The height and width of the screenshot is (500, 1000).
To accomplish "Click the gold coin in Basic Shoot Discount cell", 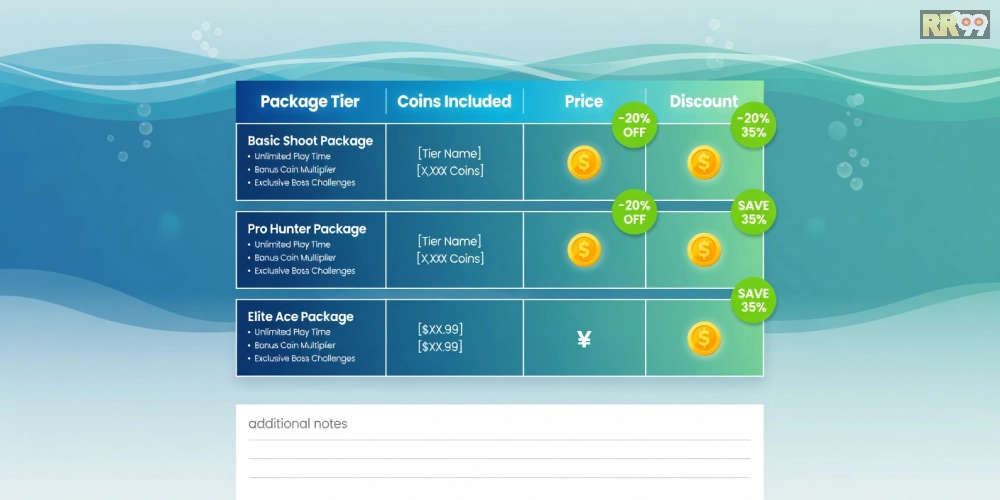I will tap(704, 162).
